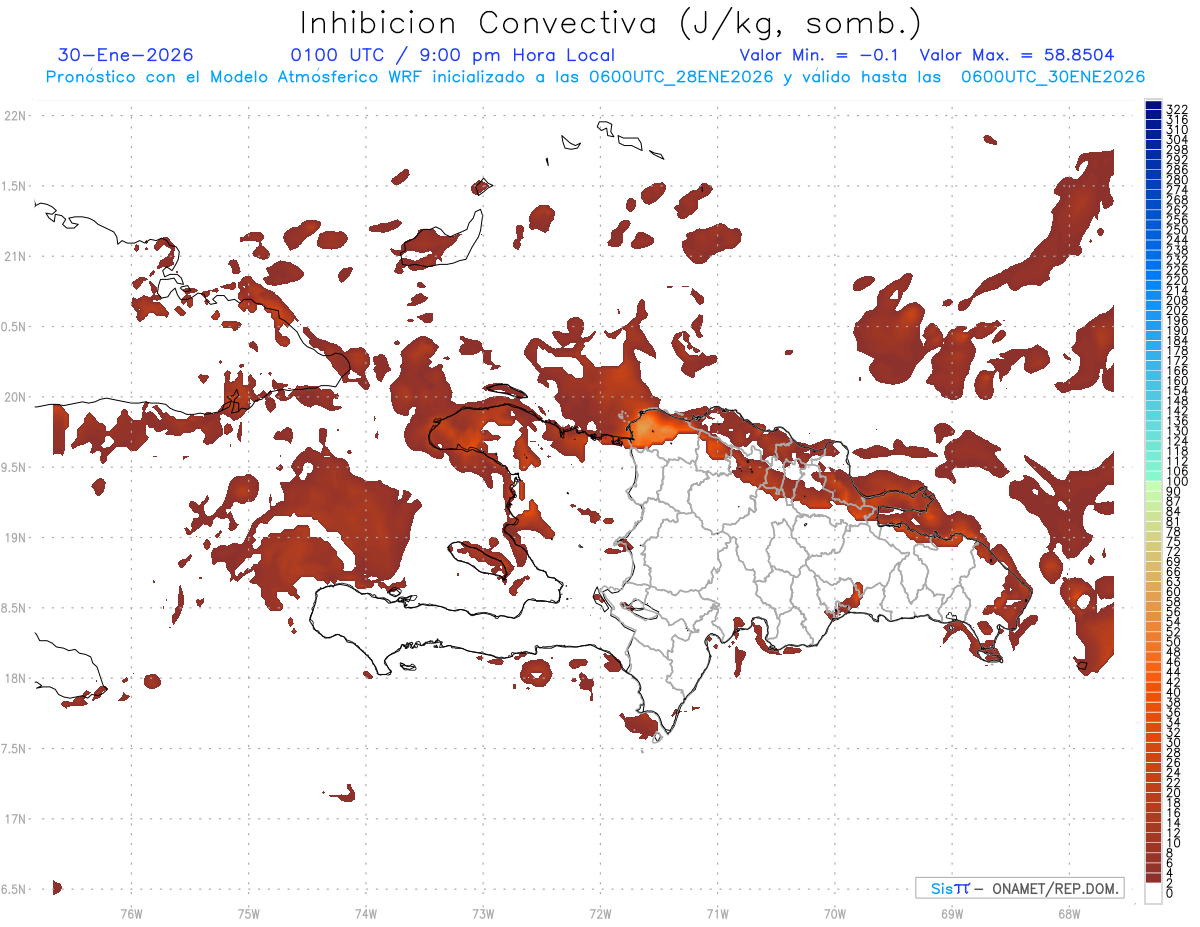The image size is (1200, 927).
Task: Click the value 100 on the color scale
Action: point(1176,482)
